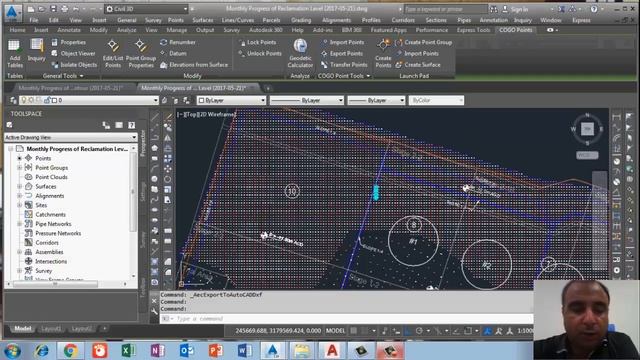Open the layer dropdown showing 0
This screenshot has width=640, height=360.
[89, 100]
